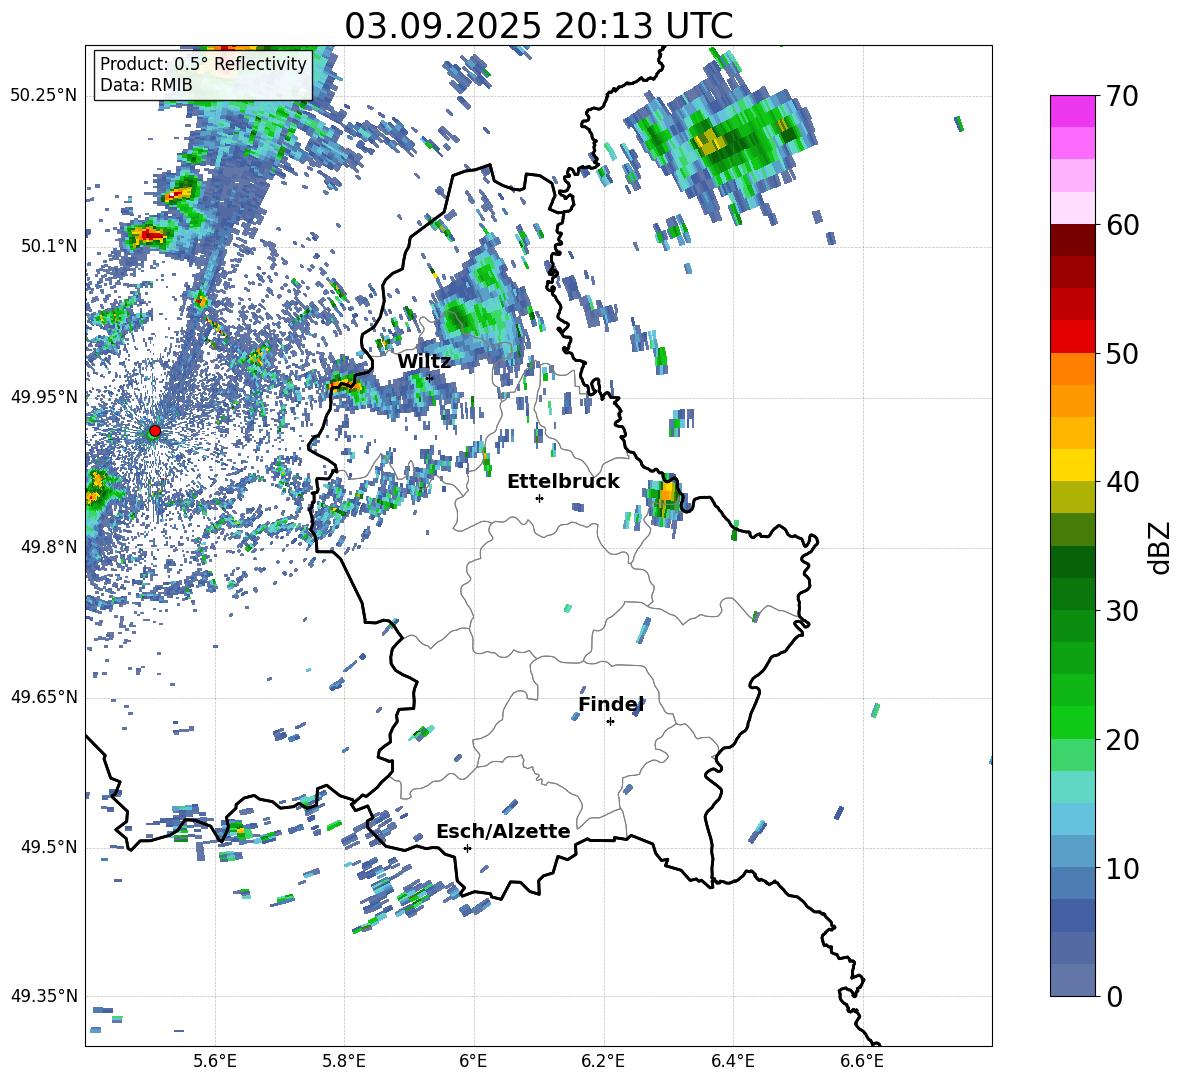Click the 49.95°N latitude label
The width and height of the screenshot is (1184, 1081).
44,397
